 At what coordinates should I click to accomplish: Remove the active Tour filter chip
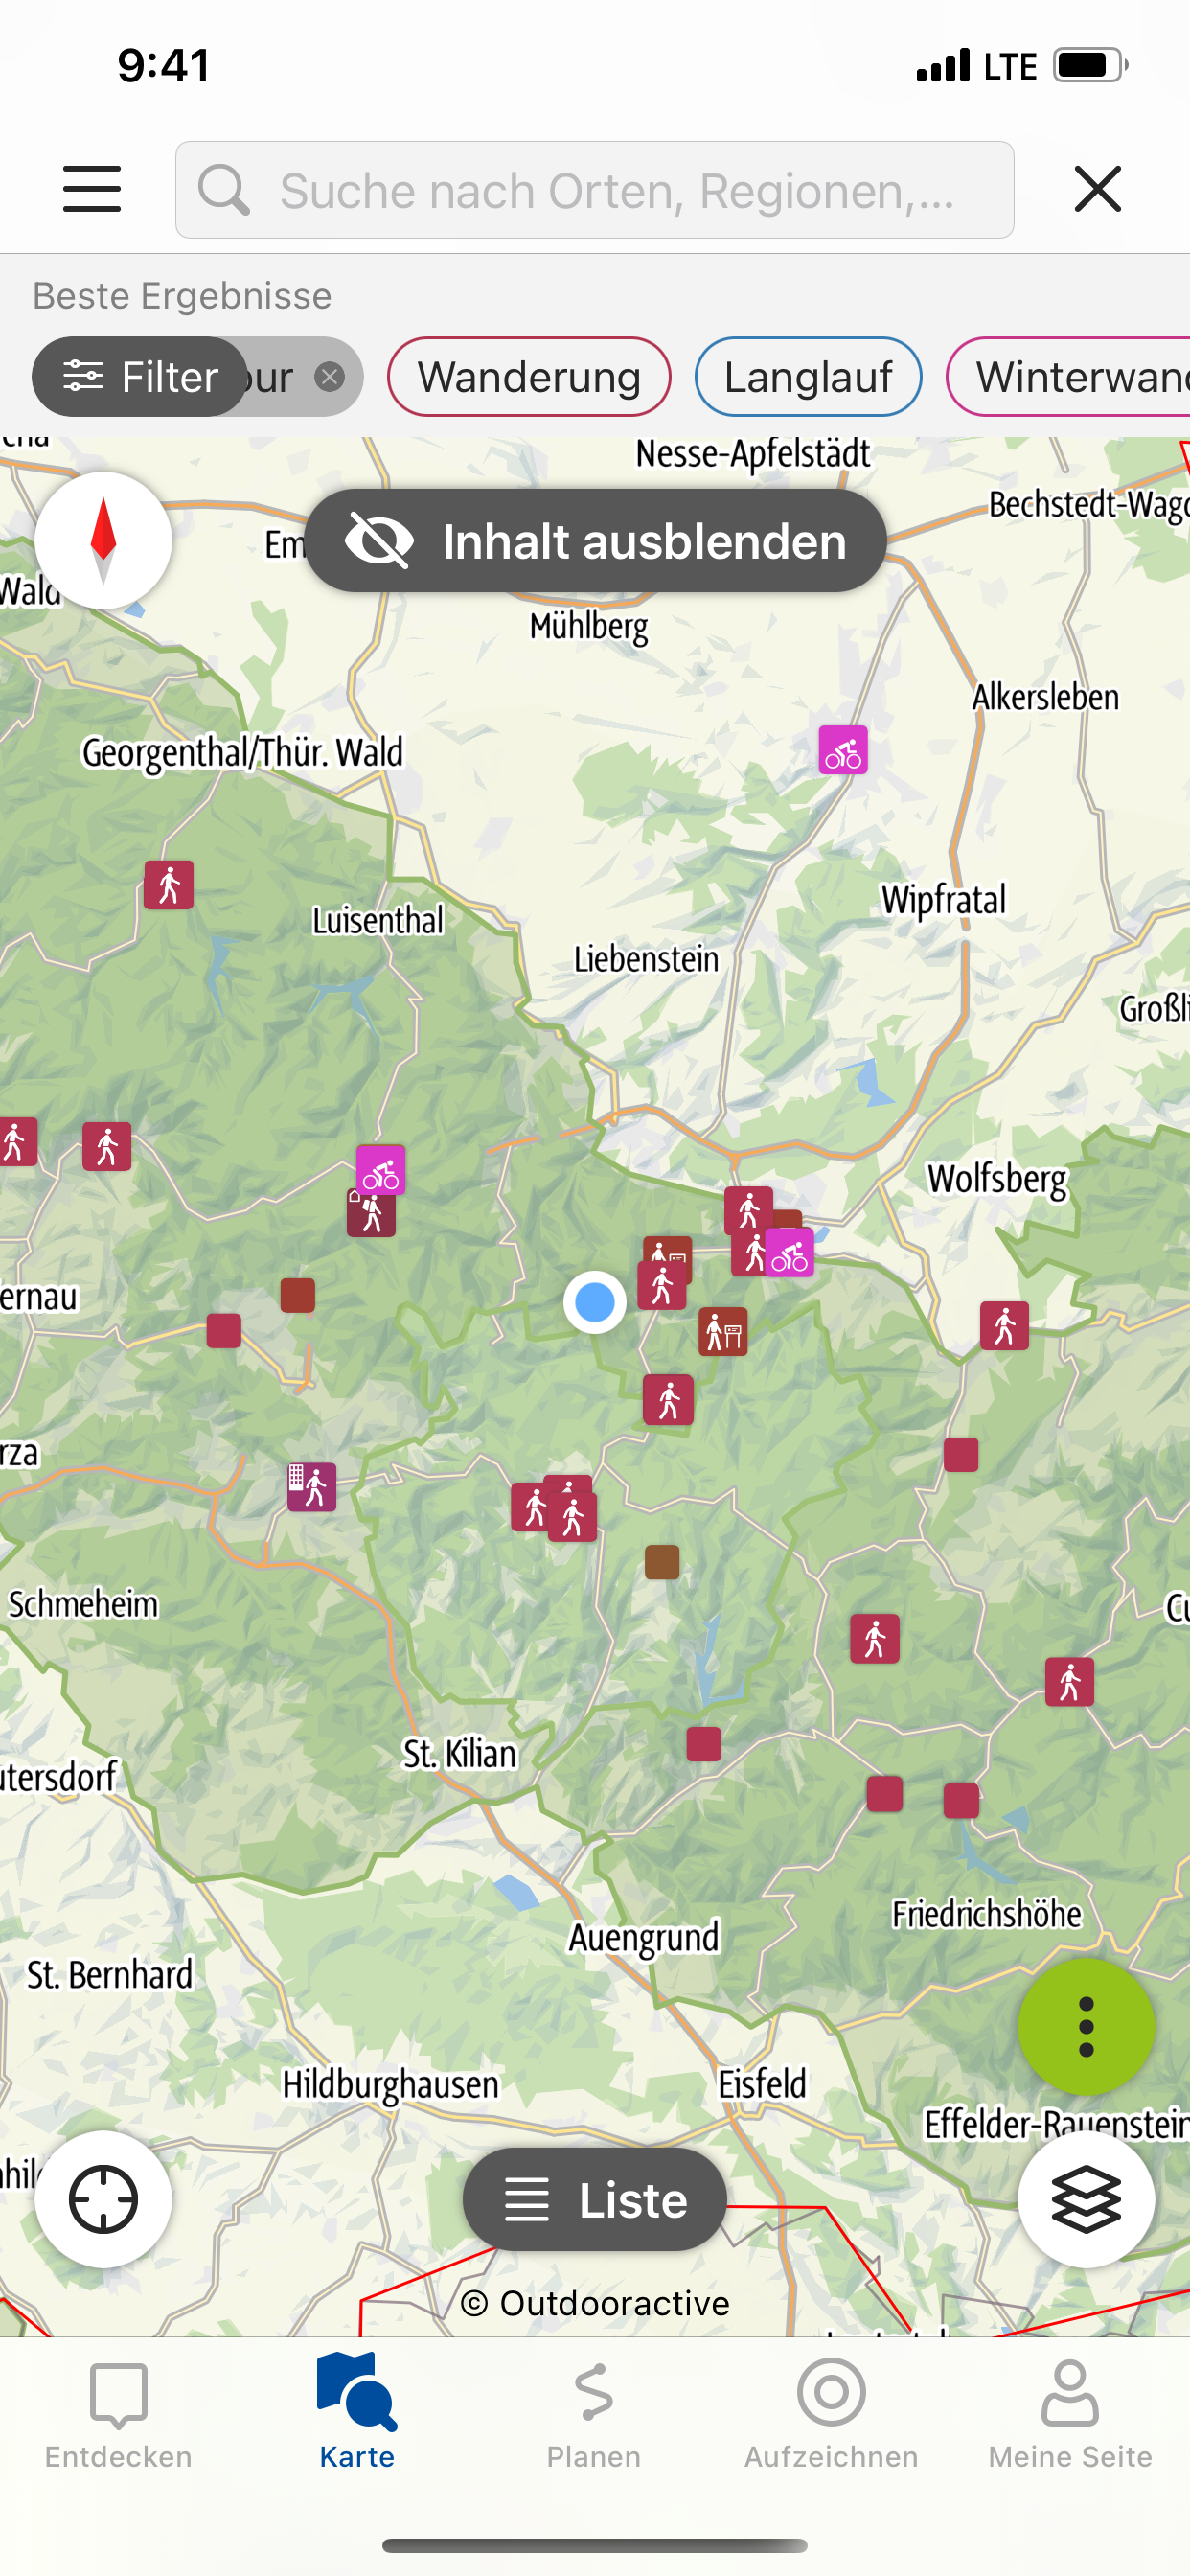point(329,377)
